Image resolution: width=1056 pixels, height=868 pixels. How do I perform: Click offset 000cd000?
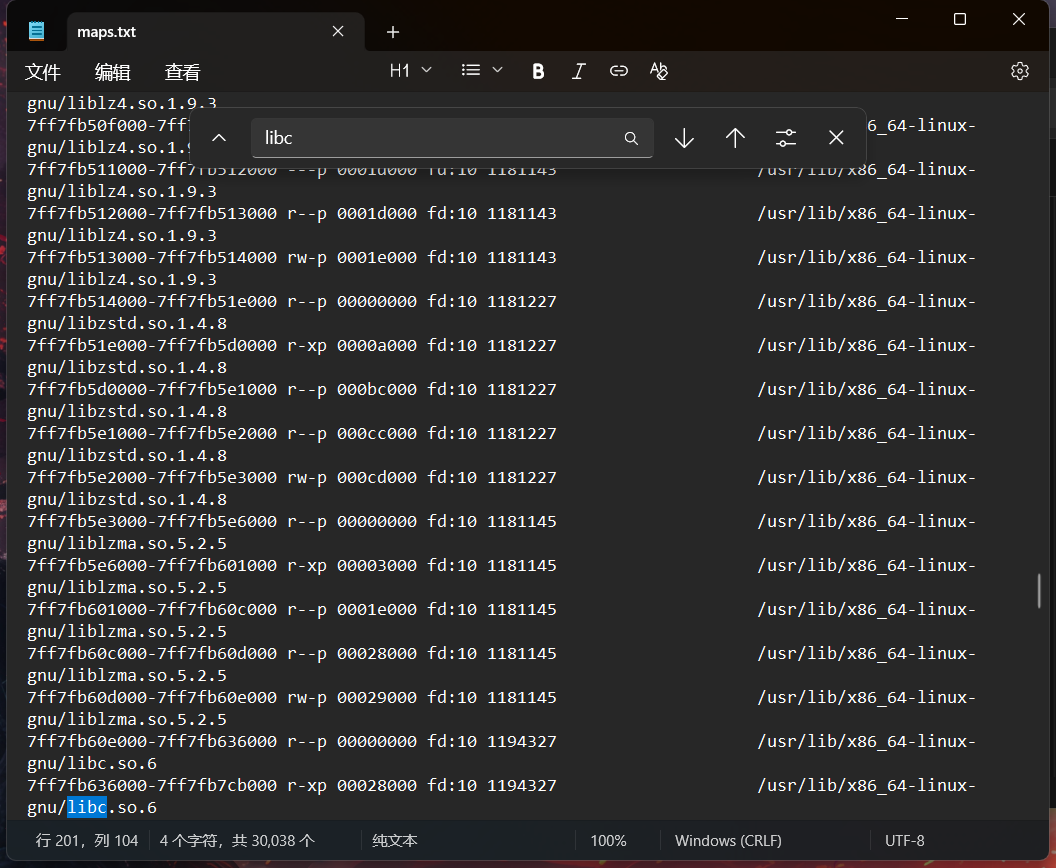(x=377, y=477)
